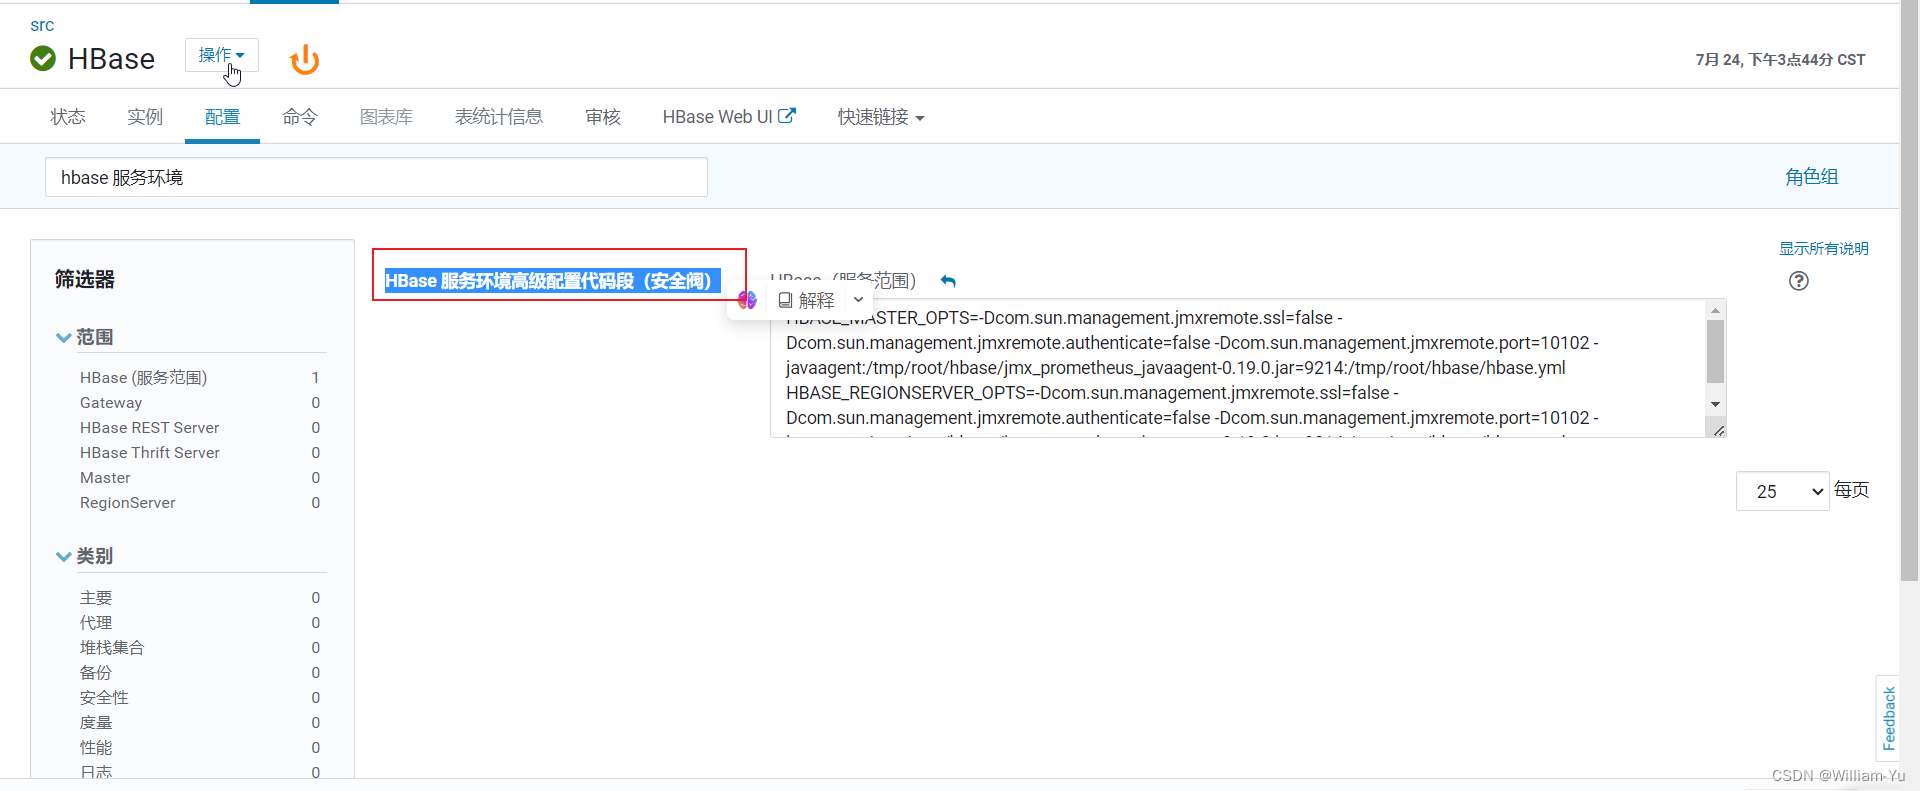Image resolution: width=1920 pixels, height=791 pixels.
Task: Click the text area resize grip corner
Action: (x=1718, y=430)
